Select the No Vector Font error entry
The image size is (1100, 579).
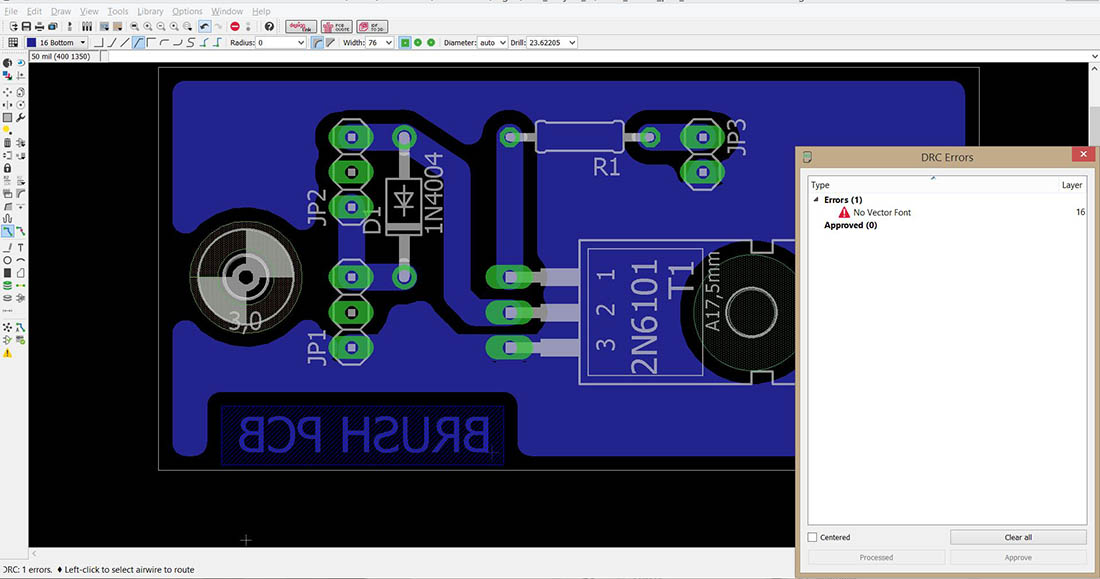point(881,213)
